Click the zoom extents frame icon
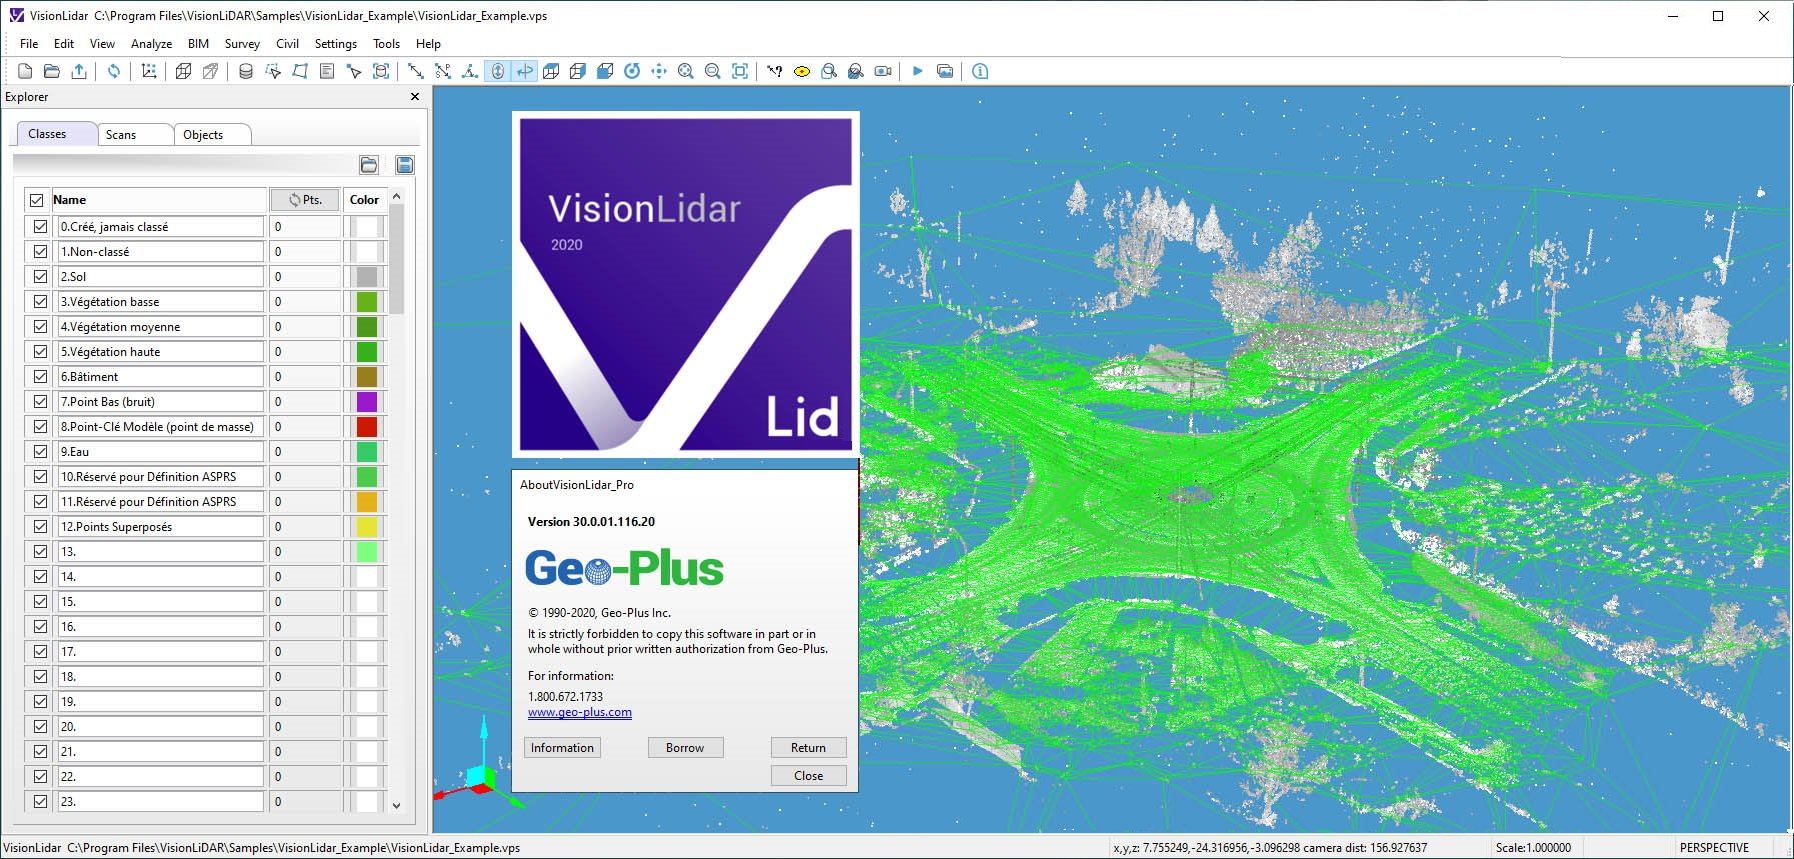Screen dimensions: 1794x859 coord(740,71)
